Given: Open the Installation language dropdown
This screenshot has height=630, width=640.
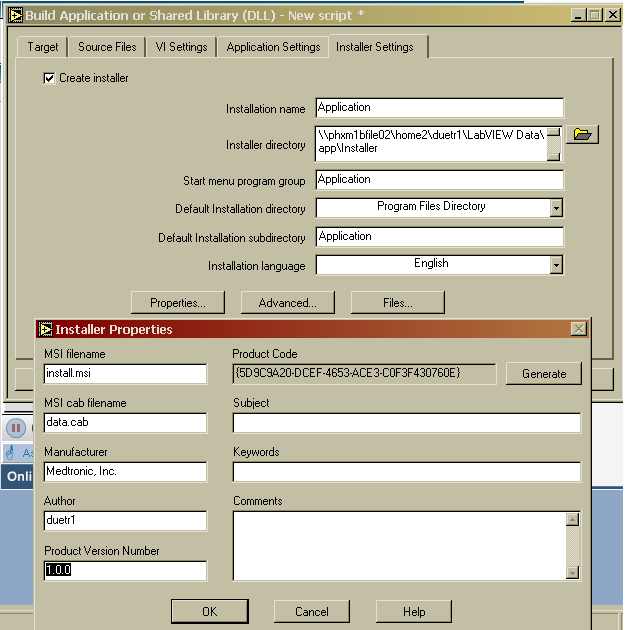Looking at the screenshot, I should click(x=555, y=265).
